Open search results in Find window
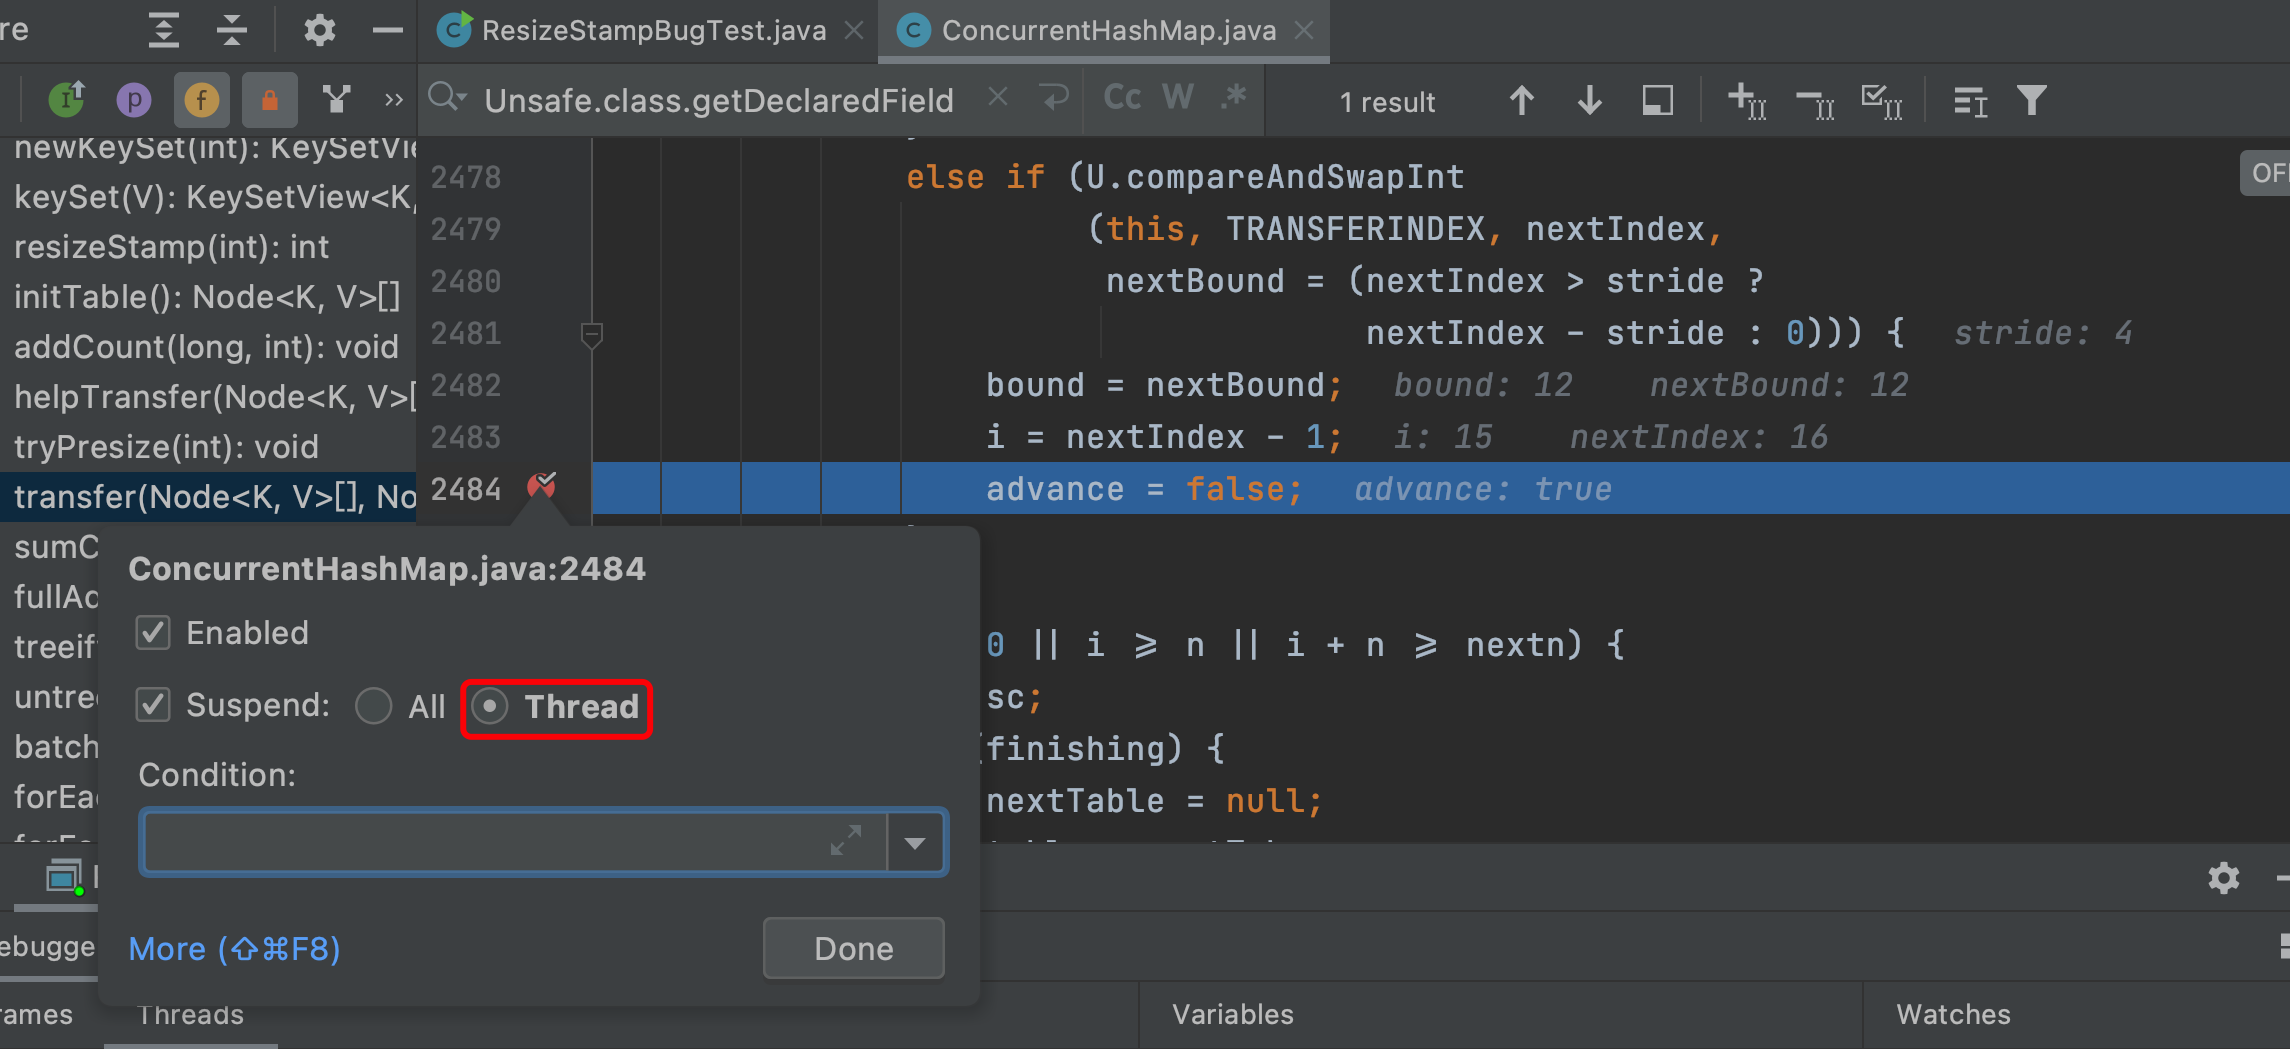 click(x=1657, y=100)
